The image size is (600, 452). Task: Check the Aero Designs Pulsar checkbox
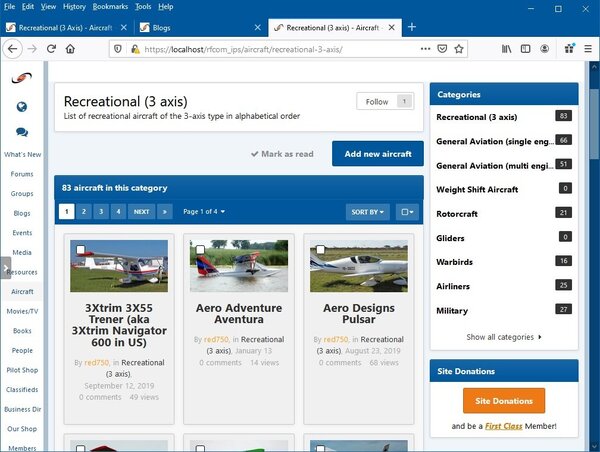coord(319,249)
